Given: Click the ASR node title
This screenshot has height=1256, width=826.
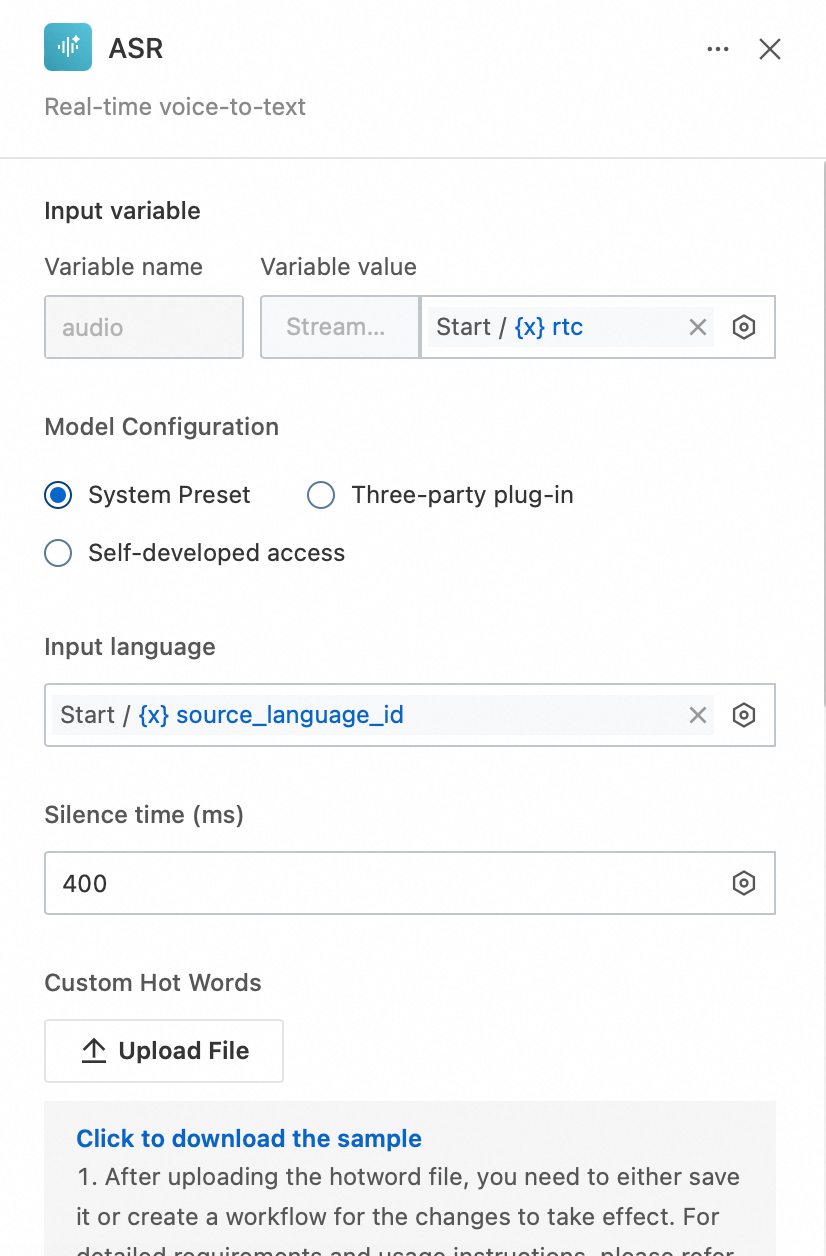Looking at the screenshot, I should (136, 48).
